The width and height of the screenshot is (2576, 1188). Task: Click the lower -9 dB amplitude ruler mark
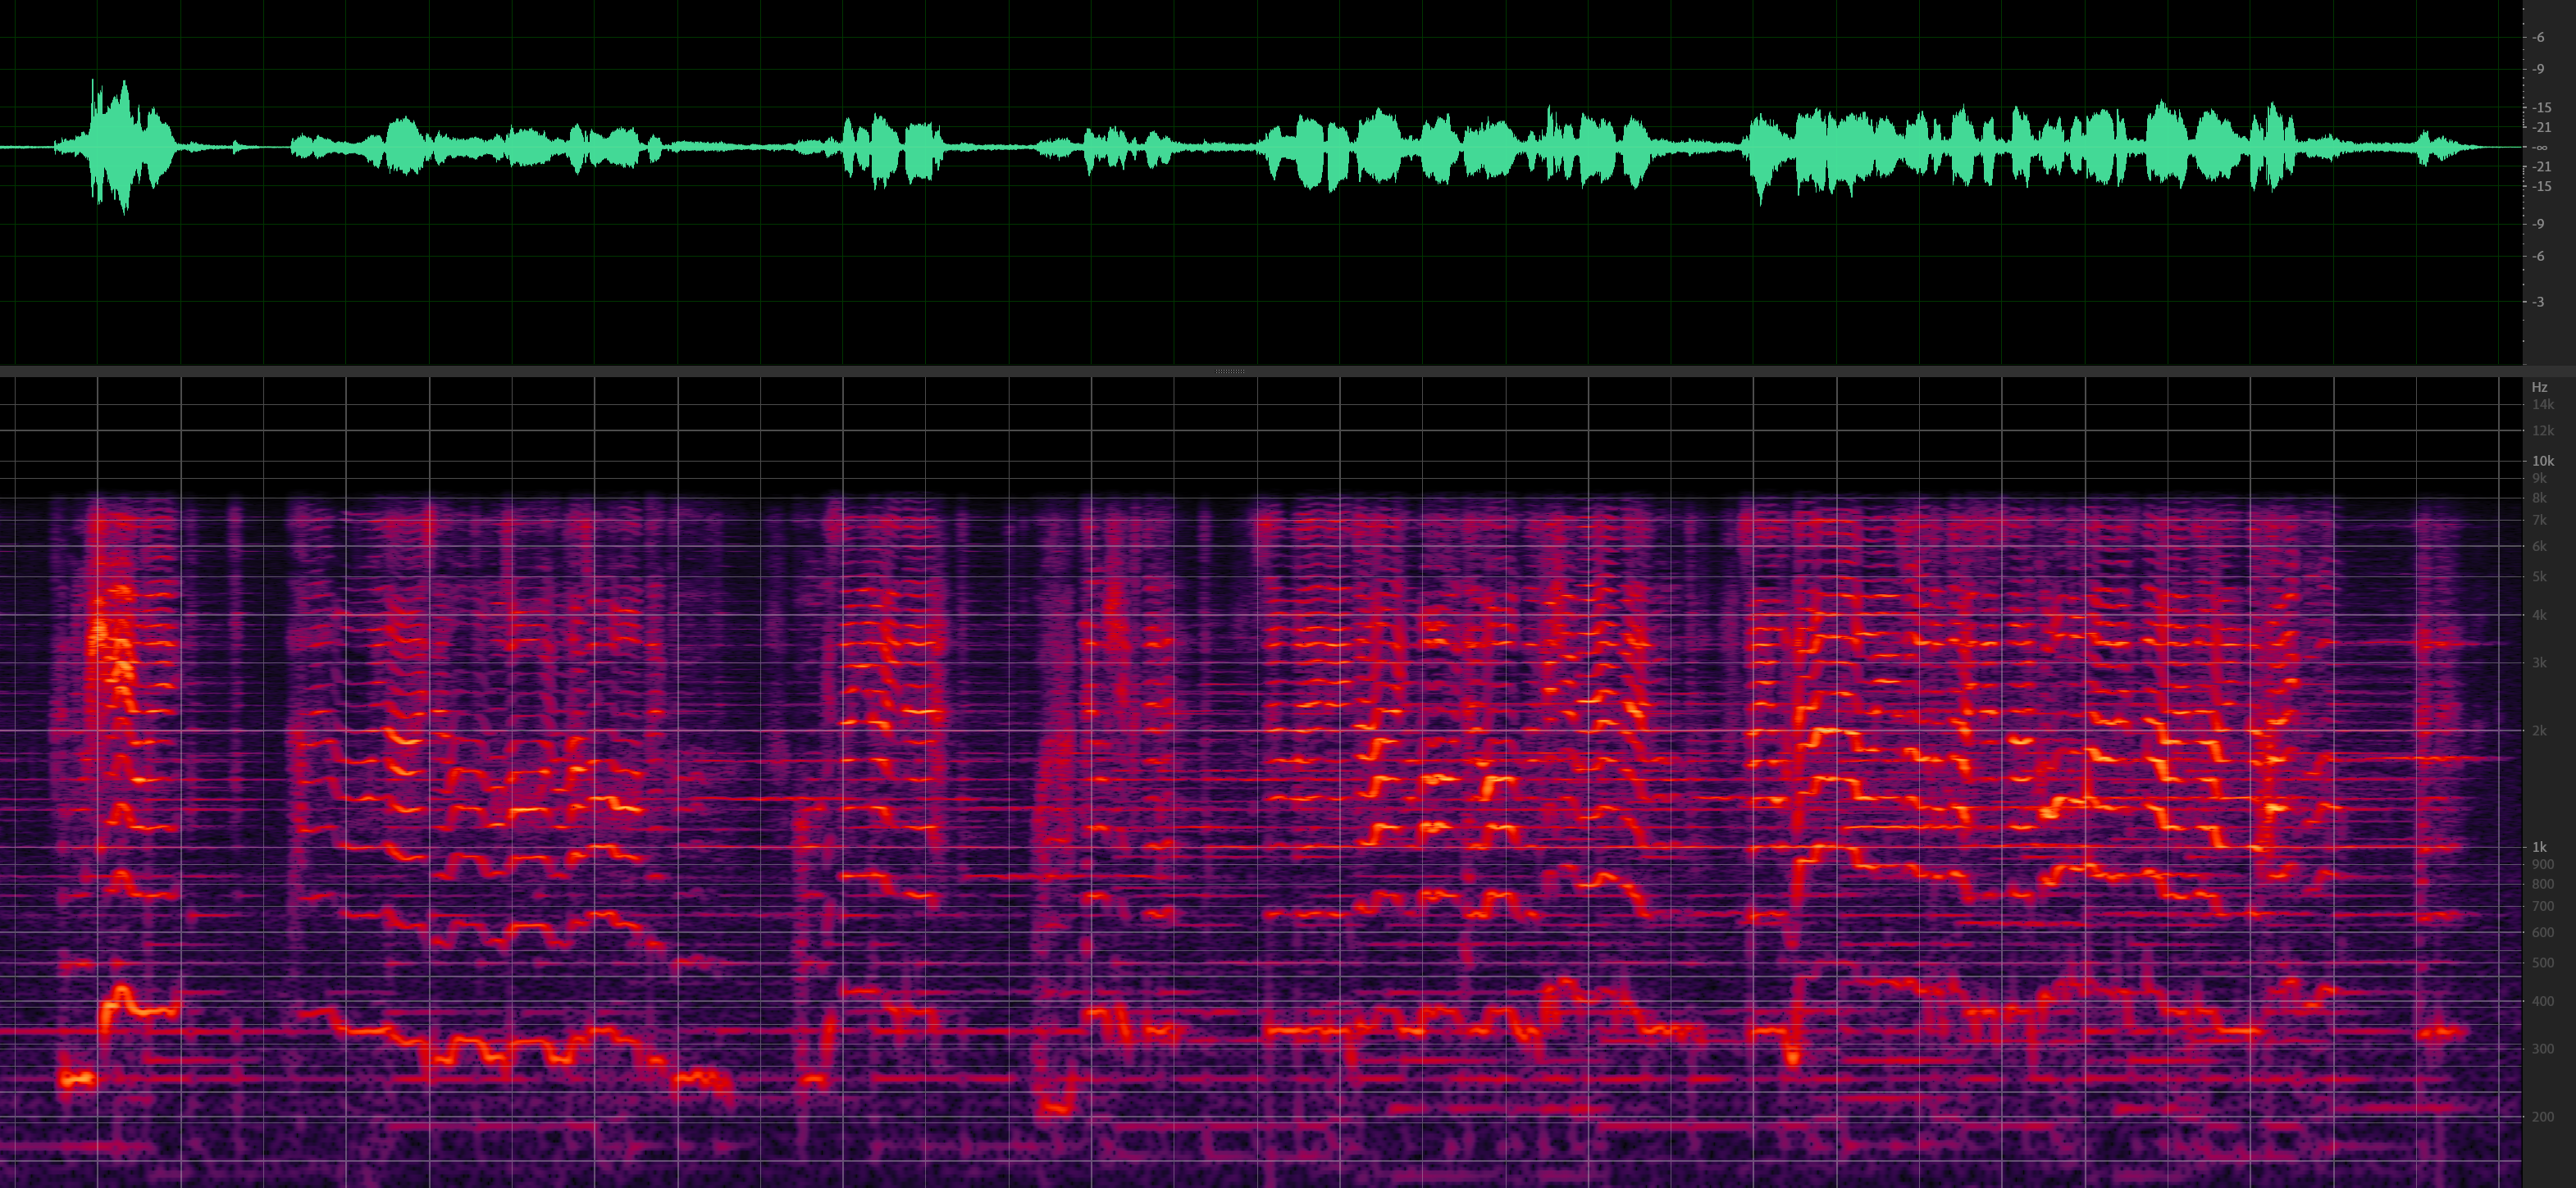click(2538, 224)
